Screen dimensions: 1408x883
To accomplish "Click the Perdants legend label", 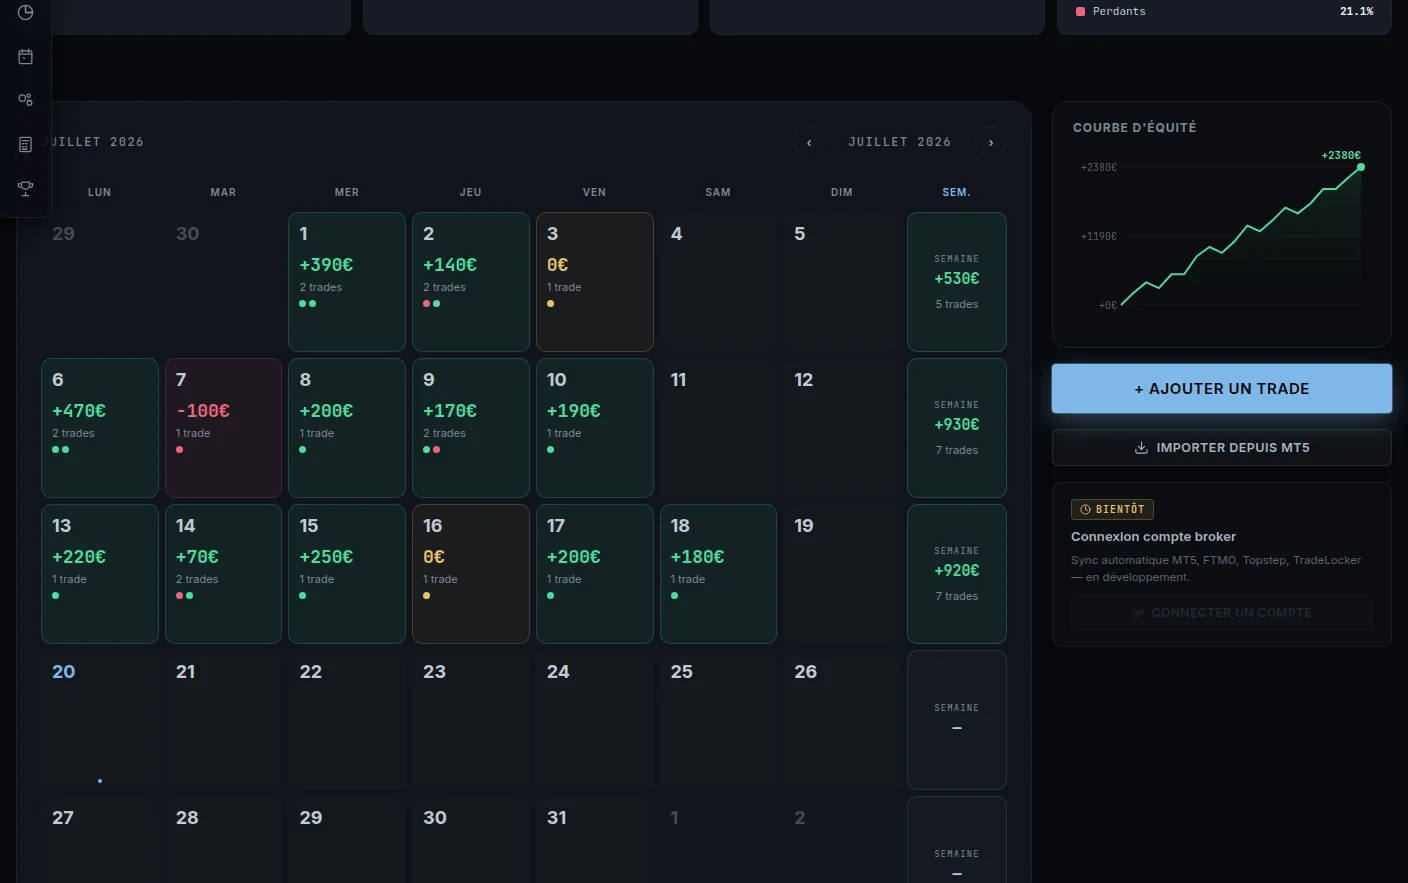I will (1119, 11).
